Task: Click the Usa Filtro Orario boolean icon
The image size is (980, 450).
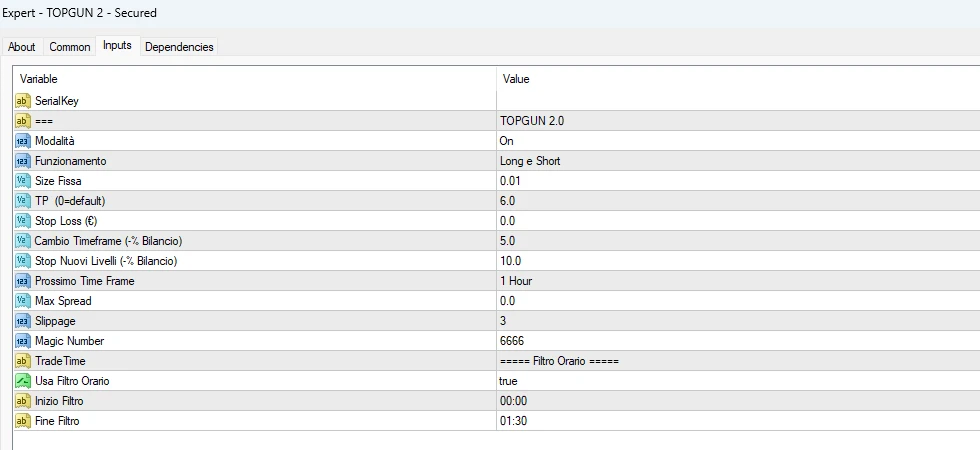Action: coord(23,381)
